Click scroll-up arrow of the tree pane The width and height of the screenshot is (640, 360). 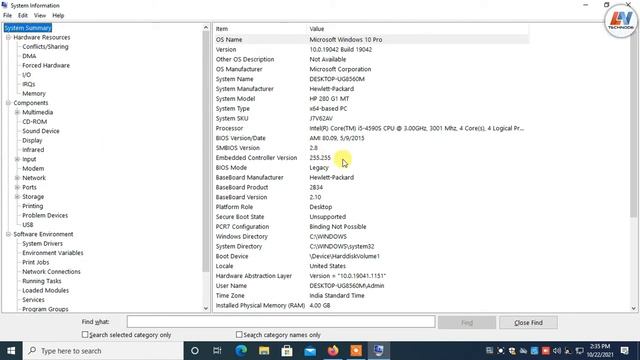pyautogui.click(x=206, y=28)
